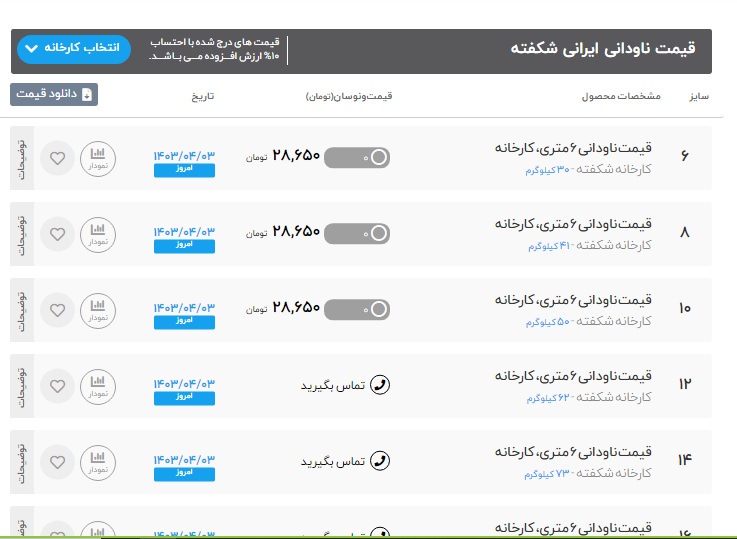
Task: Toggle price fluctuation switch for size 8
Action: tap(357, 233)
